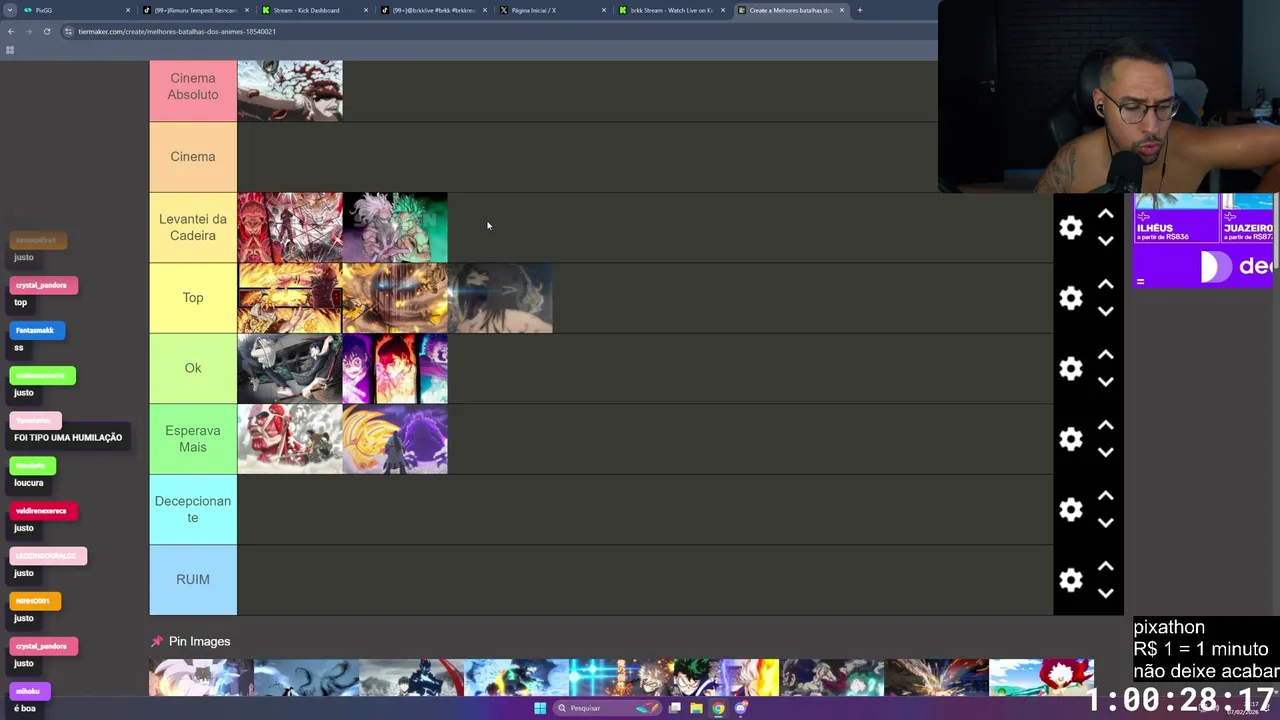The image size is (1280, 720).
Task: Select the Top tier label
Action: click(x=193, y=298)
